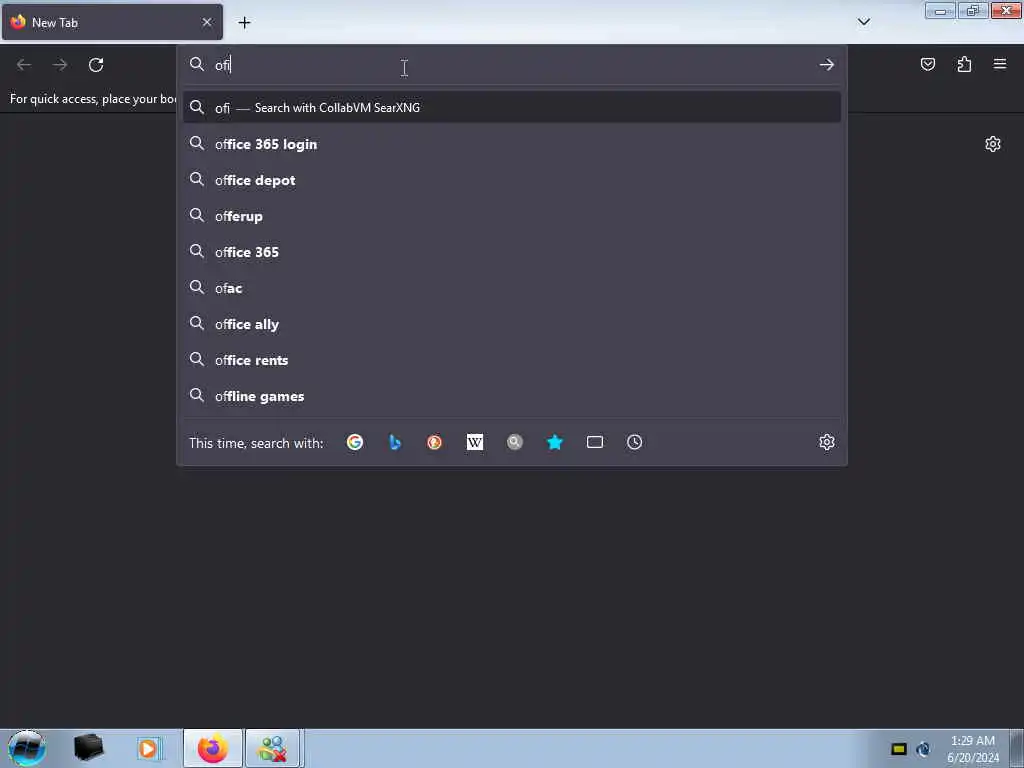Open search settings gear in dropdown

coord(827,442)
